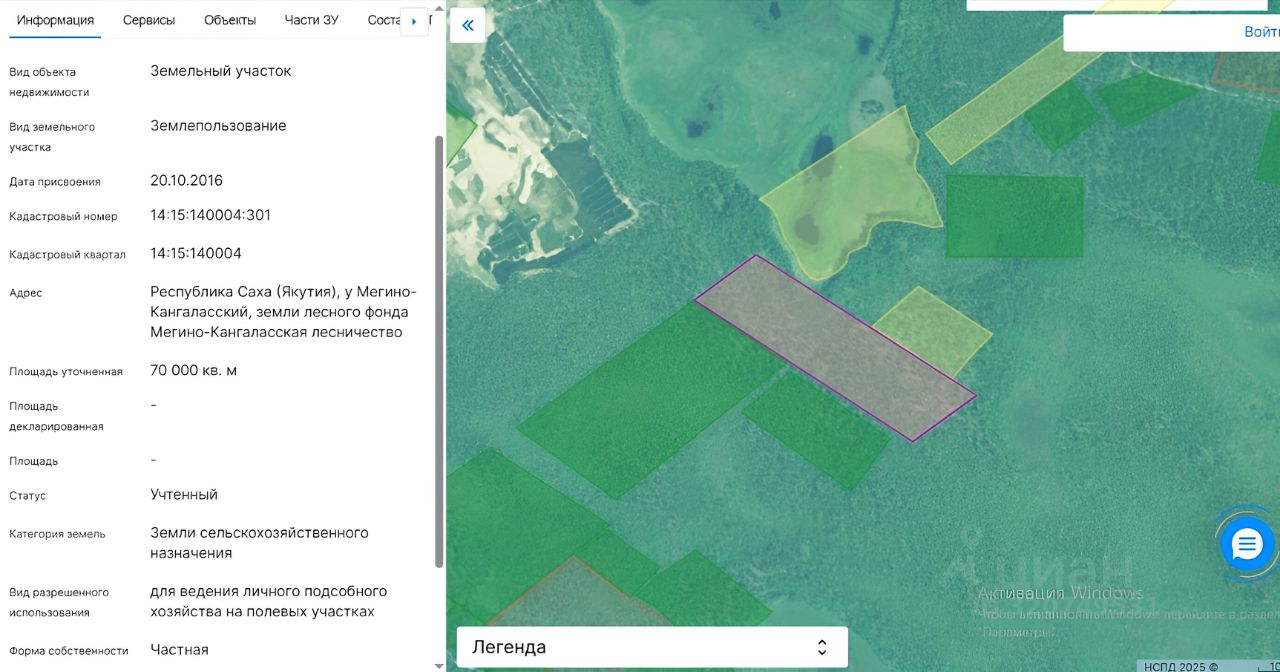Click the cadastral quarter value 14:15:140004
This screenshot has height=672, width=1280.
tap(196, 253)
